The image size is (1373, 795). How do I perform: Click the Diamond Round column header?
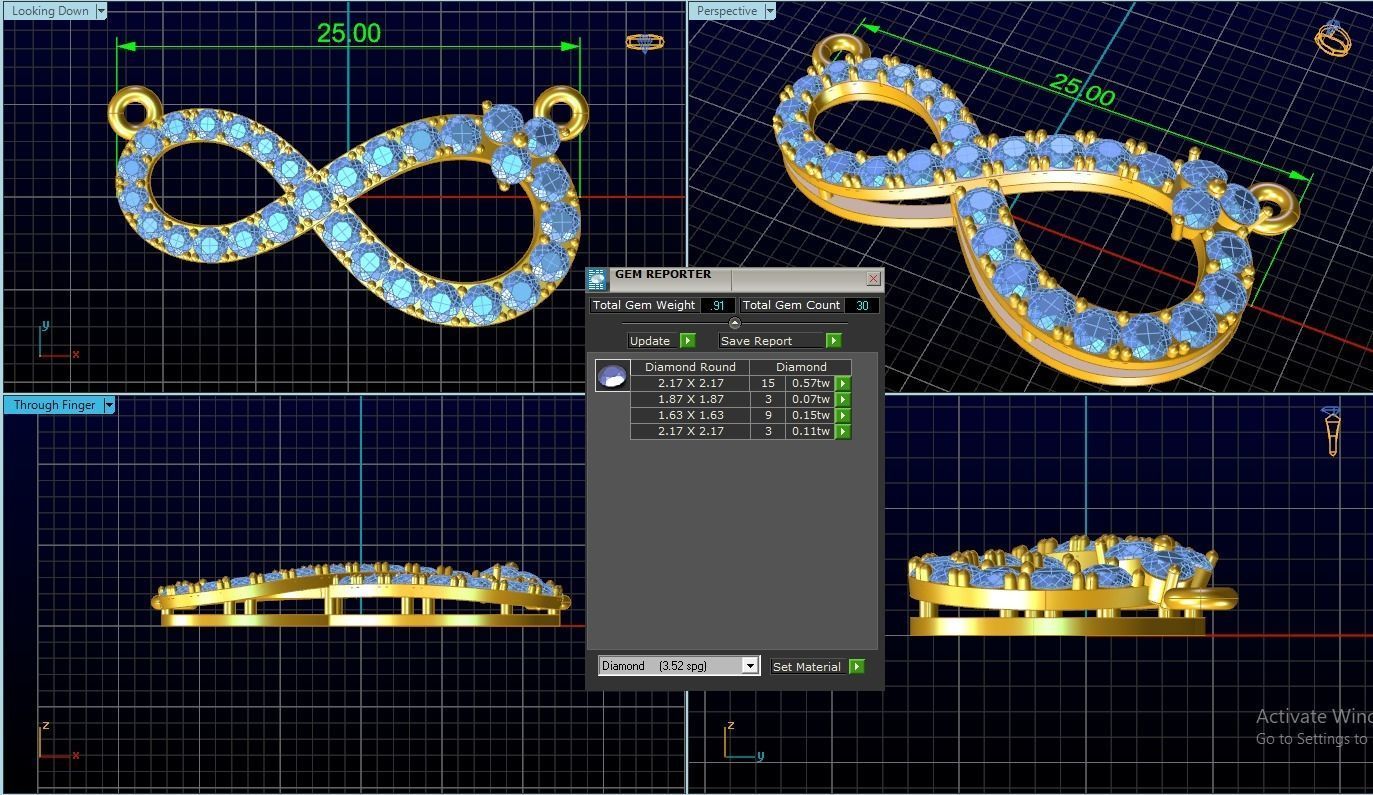pyautogui.click(x=690, y=367)
